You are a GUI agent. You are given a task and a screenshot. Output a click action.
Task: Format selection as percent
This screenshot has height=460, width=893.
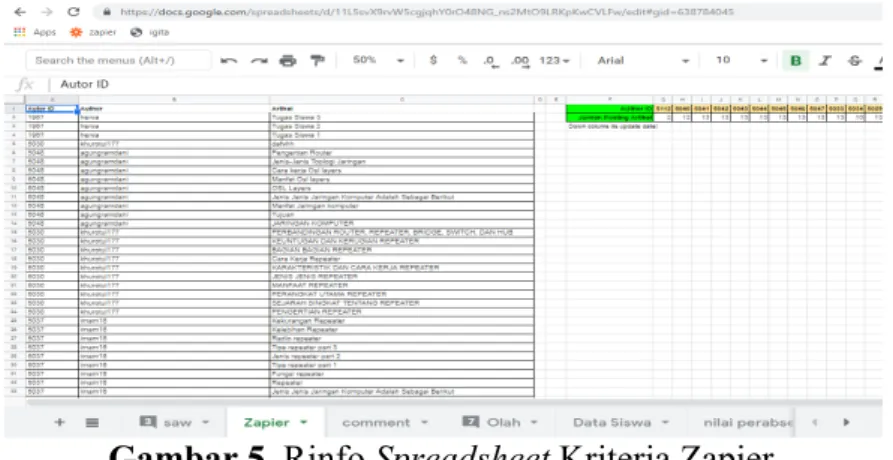(462, 60)
